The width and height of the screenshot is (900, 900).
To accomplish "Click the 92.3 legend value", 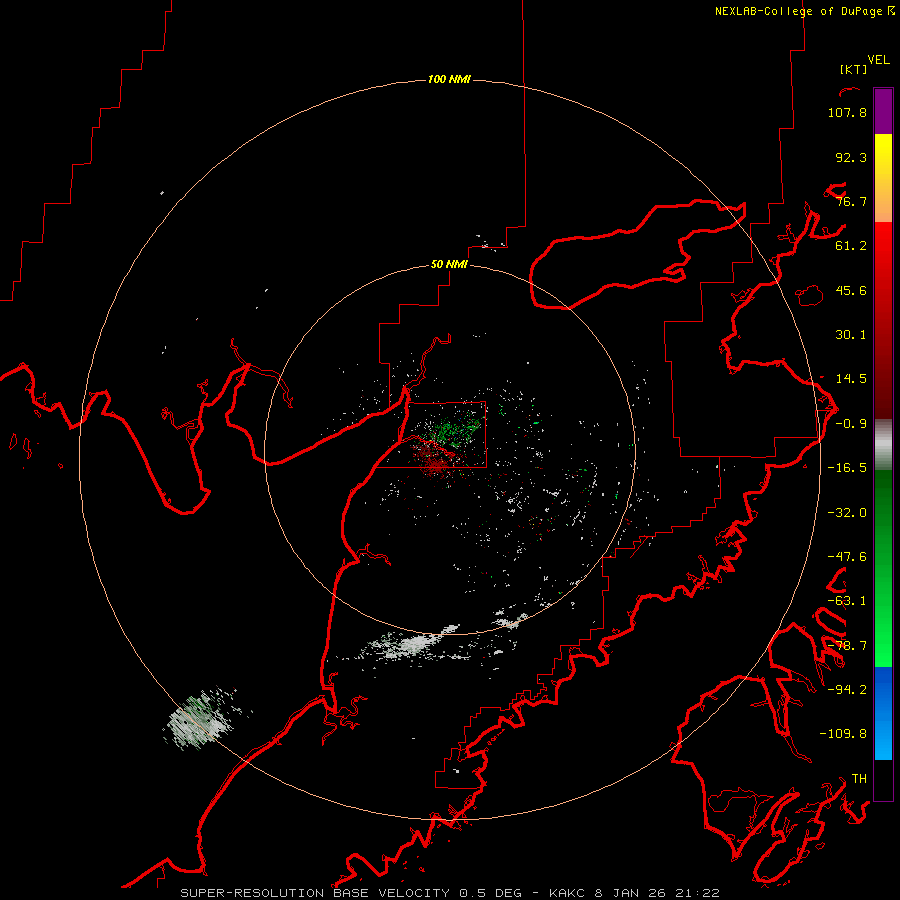I will [851, 157].
